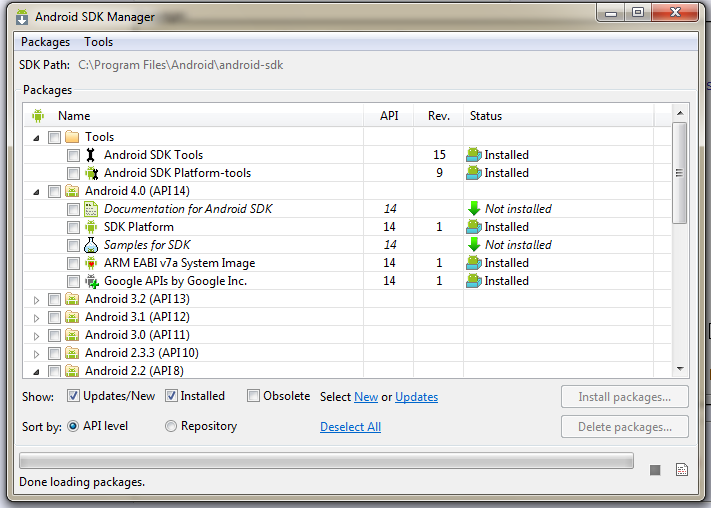Click the Android SDK Platform-tools icon
The width and height of the screenshot is (711, 508).
tap(91, 173)
